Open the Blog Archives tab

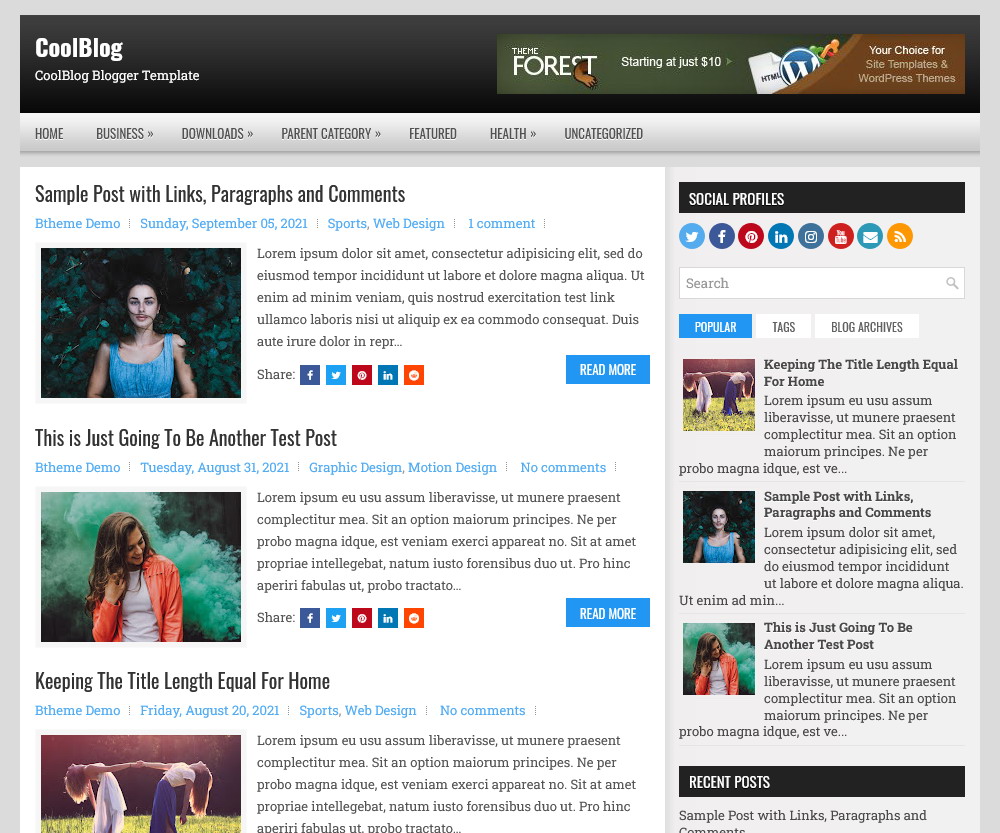[x=866, y=326]
